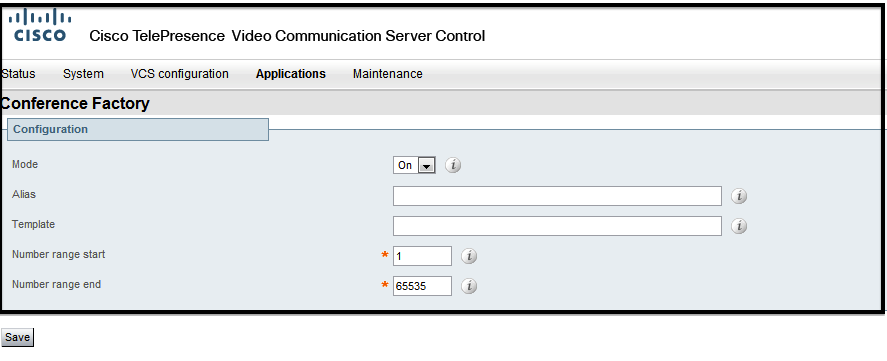The width and height of the screenshot is (887, 361).
Task: Open the Status menu
Action: [18, 74]
